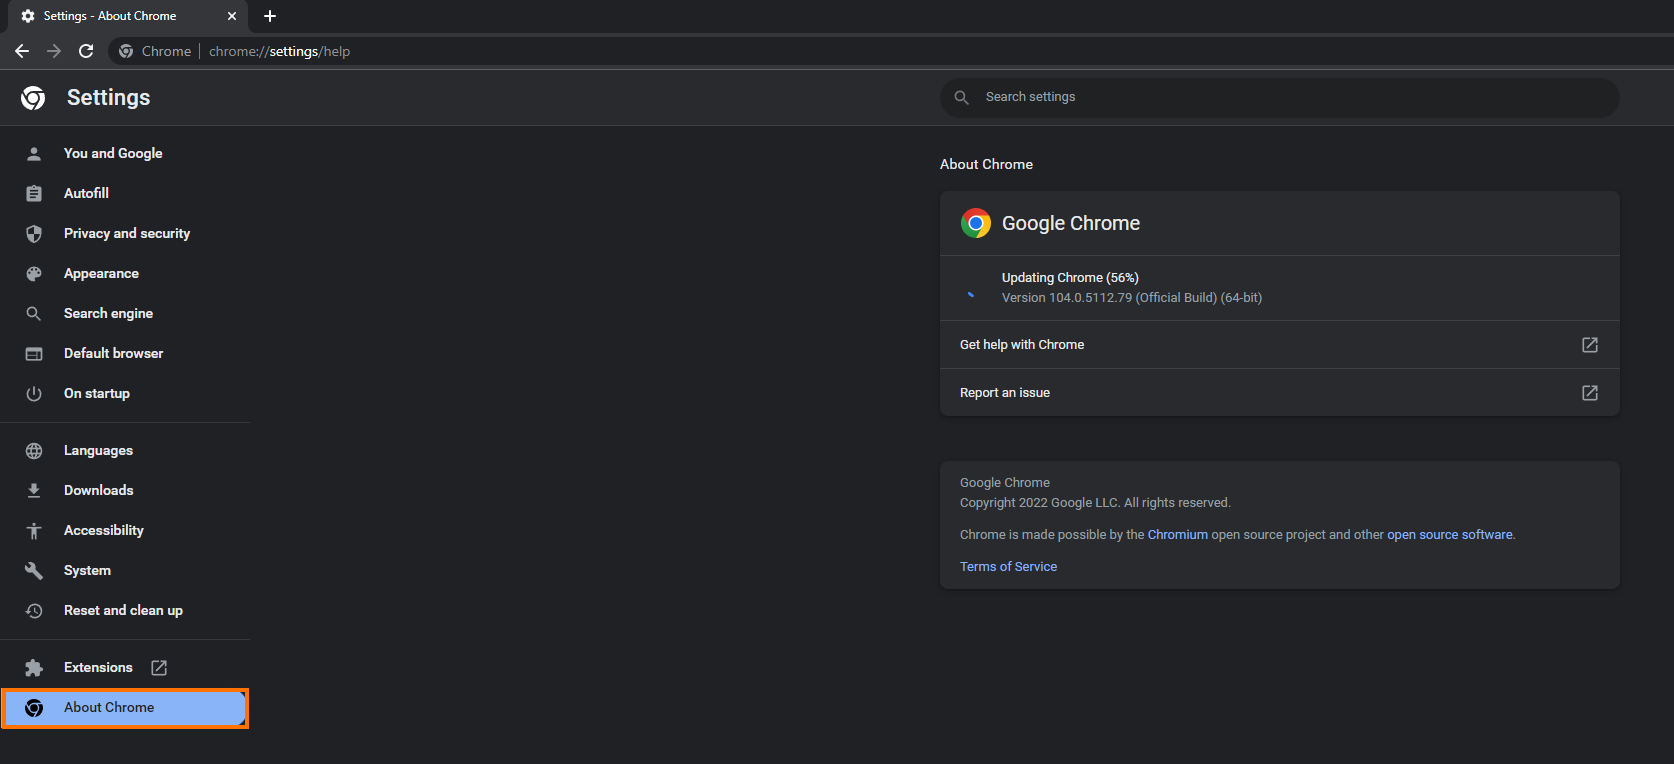Screen dimensions: 1674x764
Task: Click the Privacy and security shield icon
Action: 34,233
